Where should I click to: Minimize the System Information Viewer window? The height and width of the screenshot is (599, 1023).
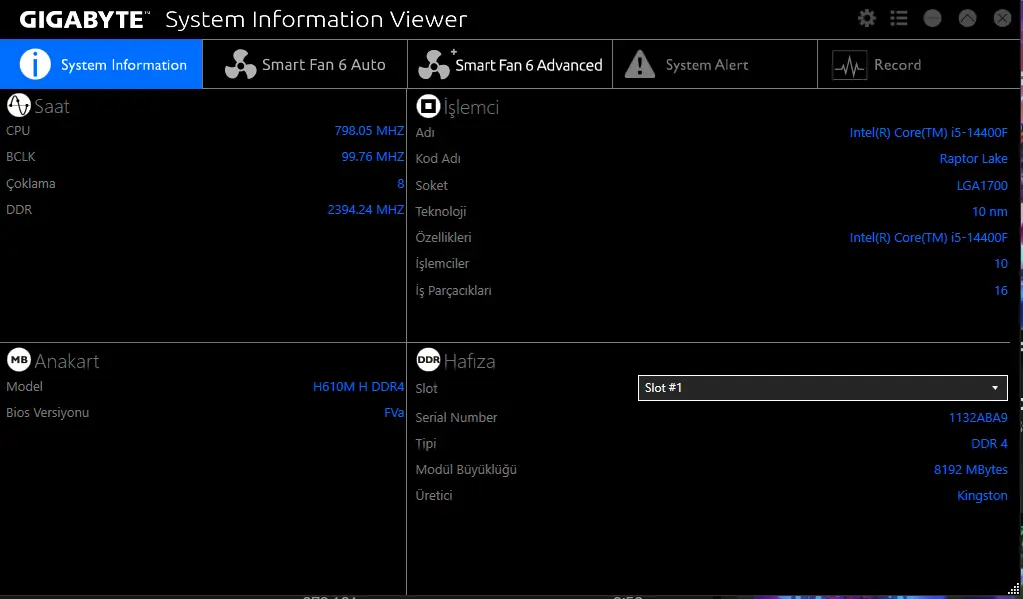click(x=932, y=18)
